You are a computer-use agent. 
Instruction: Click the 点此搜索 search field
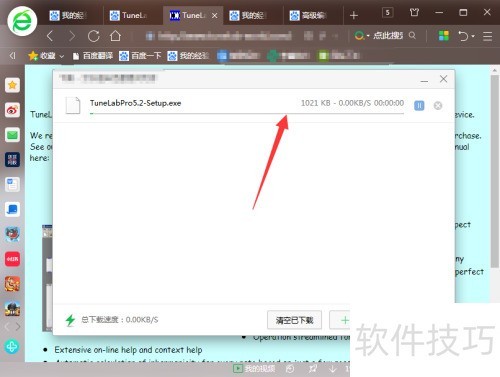(x=388, y=35)
